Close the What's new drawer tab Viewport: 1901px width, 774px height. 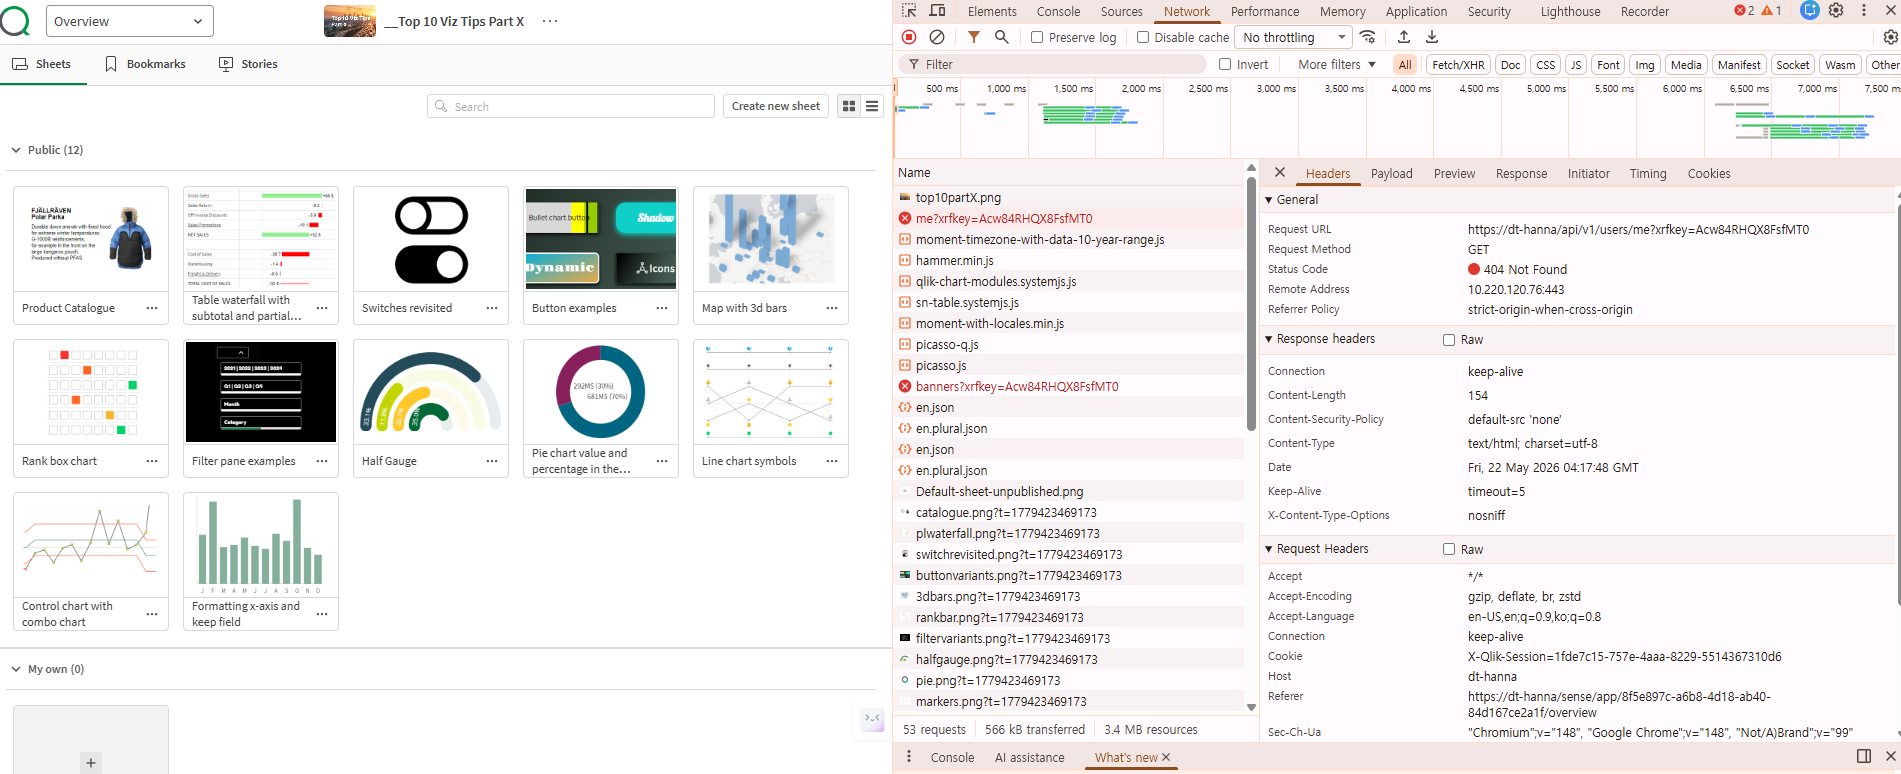tap(1166, 757)
